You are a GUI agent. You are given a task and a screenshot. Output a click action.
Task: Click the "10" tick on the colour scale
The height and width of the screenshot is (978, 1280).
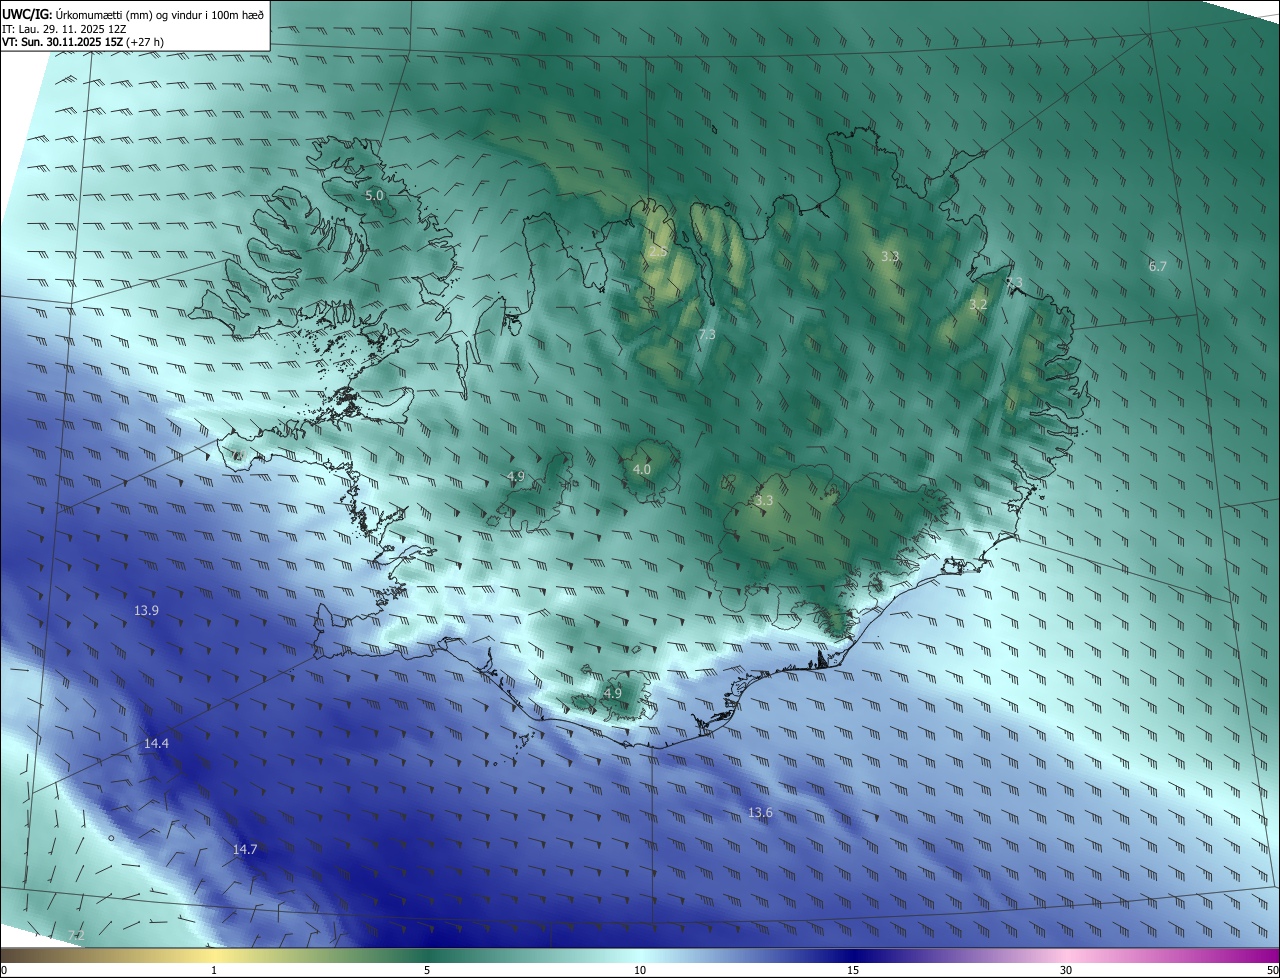(x=640, y=971)
